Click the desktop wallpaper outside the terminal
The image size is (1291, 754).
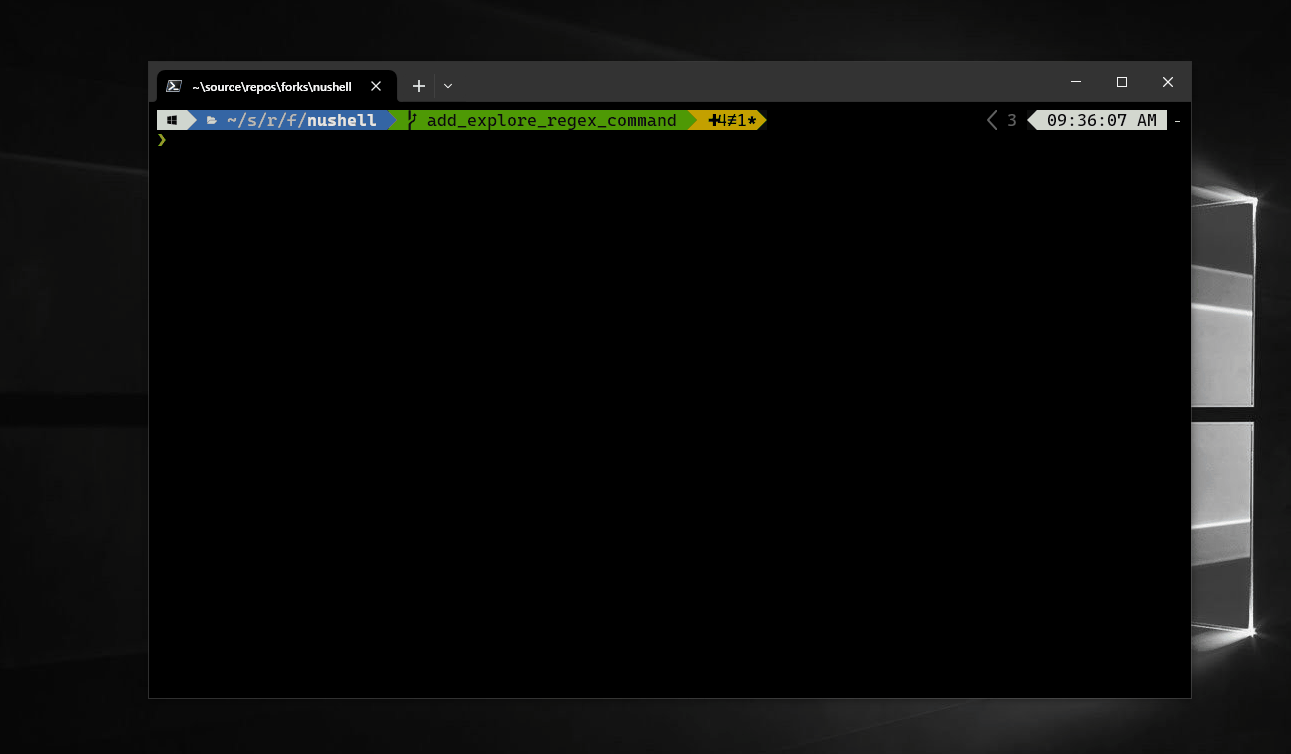click(x=70, y=400)
